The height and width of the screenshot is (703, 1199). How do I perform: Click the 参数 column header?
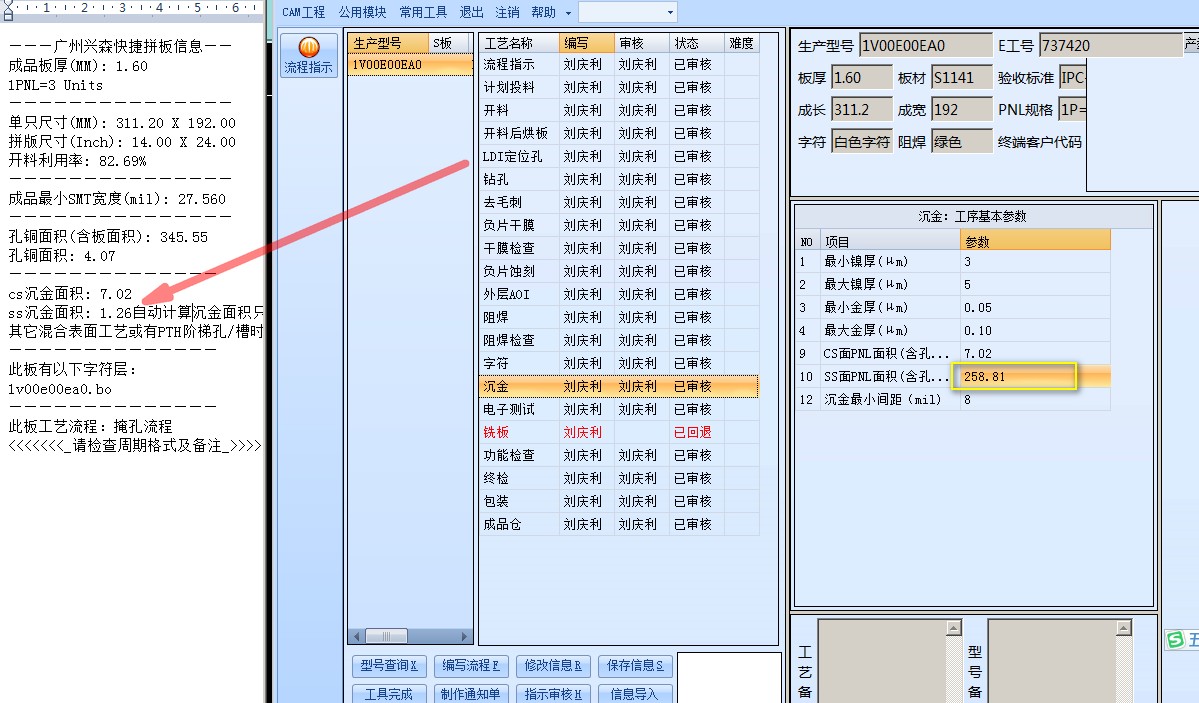pyautogui.click(x=1035, y=242)
